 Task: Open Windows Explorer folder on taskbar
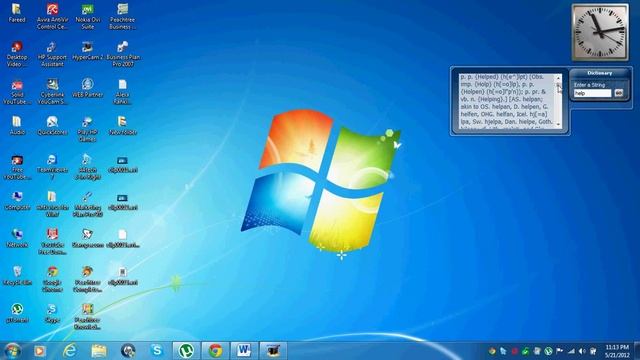click(99, 351)
